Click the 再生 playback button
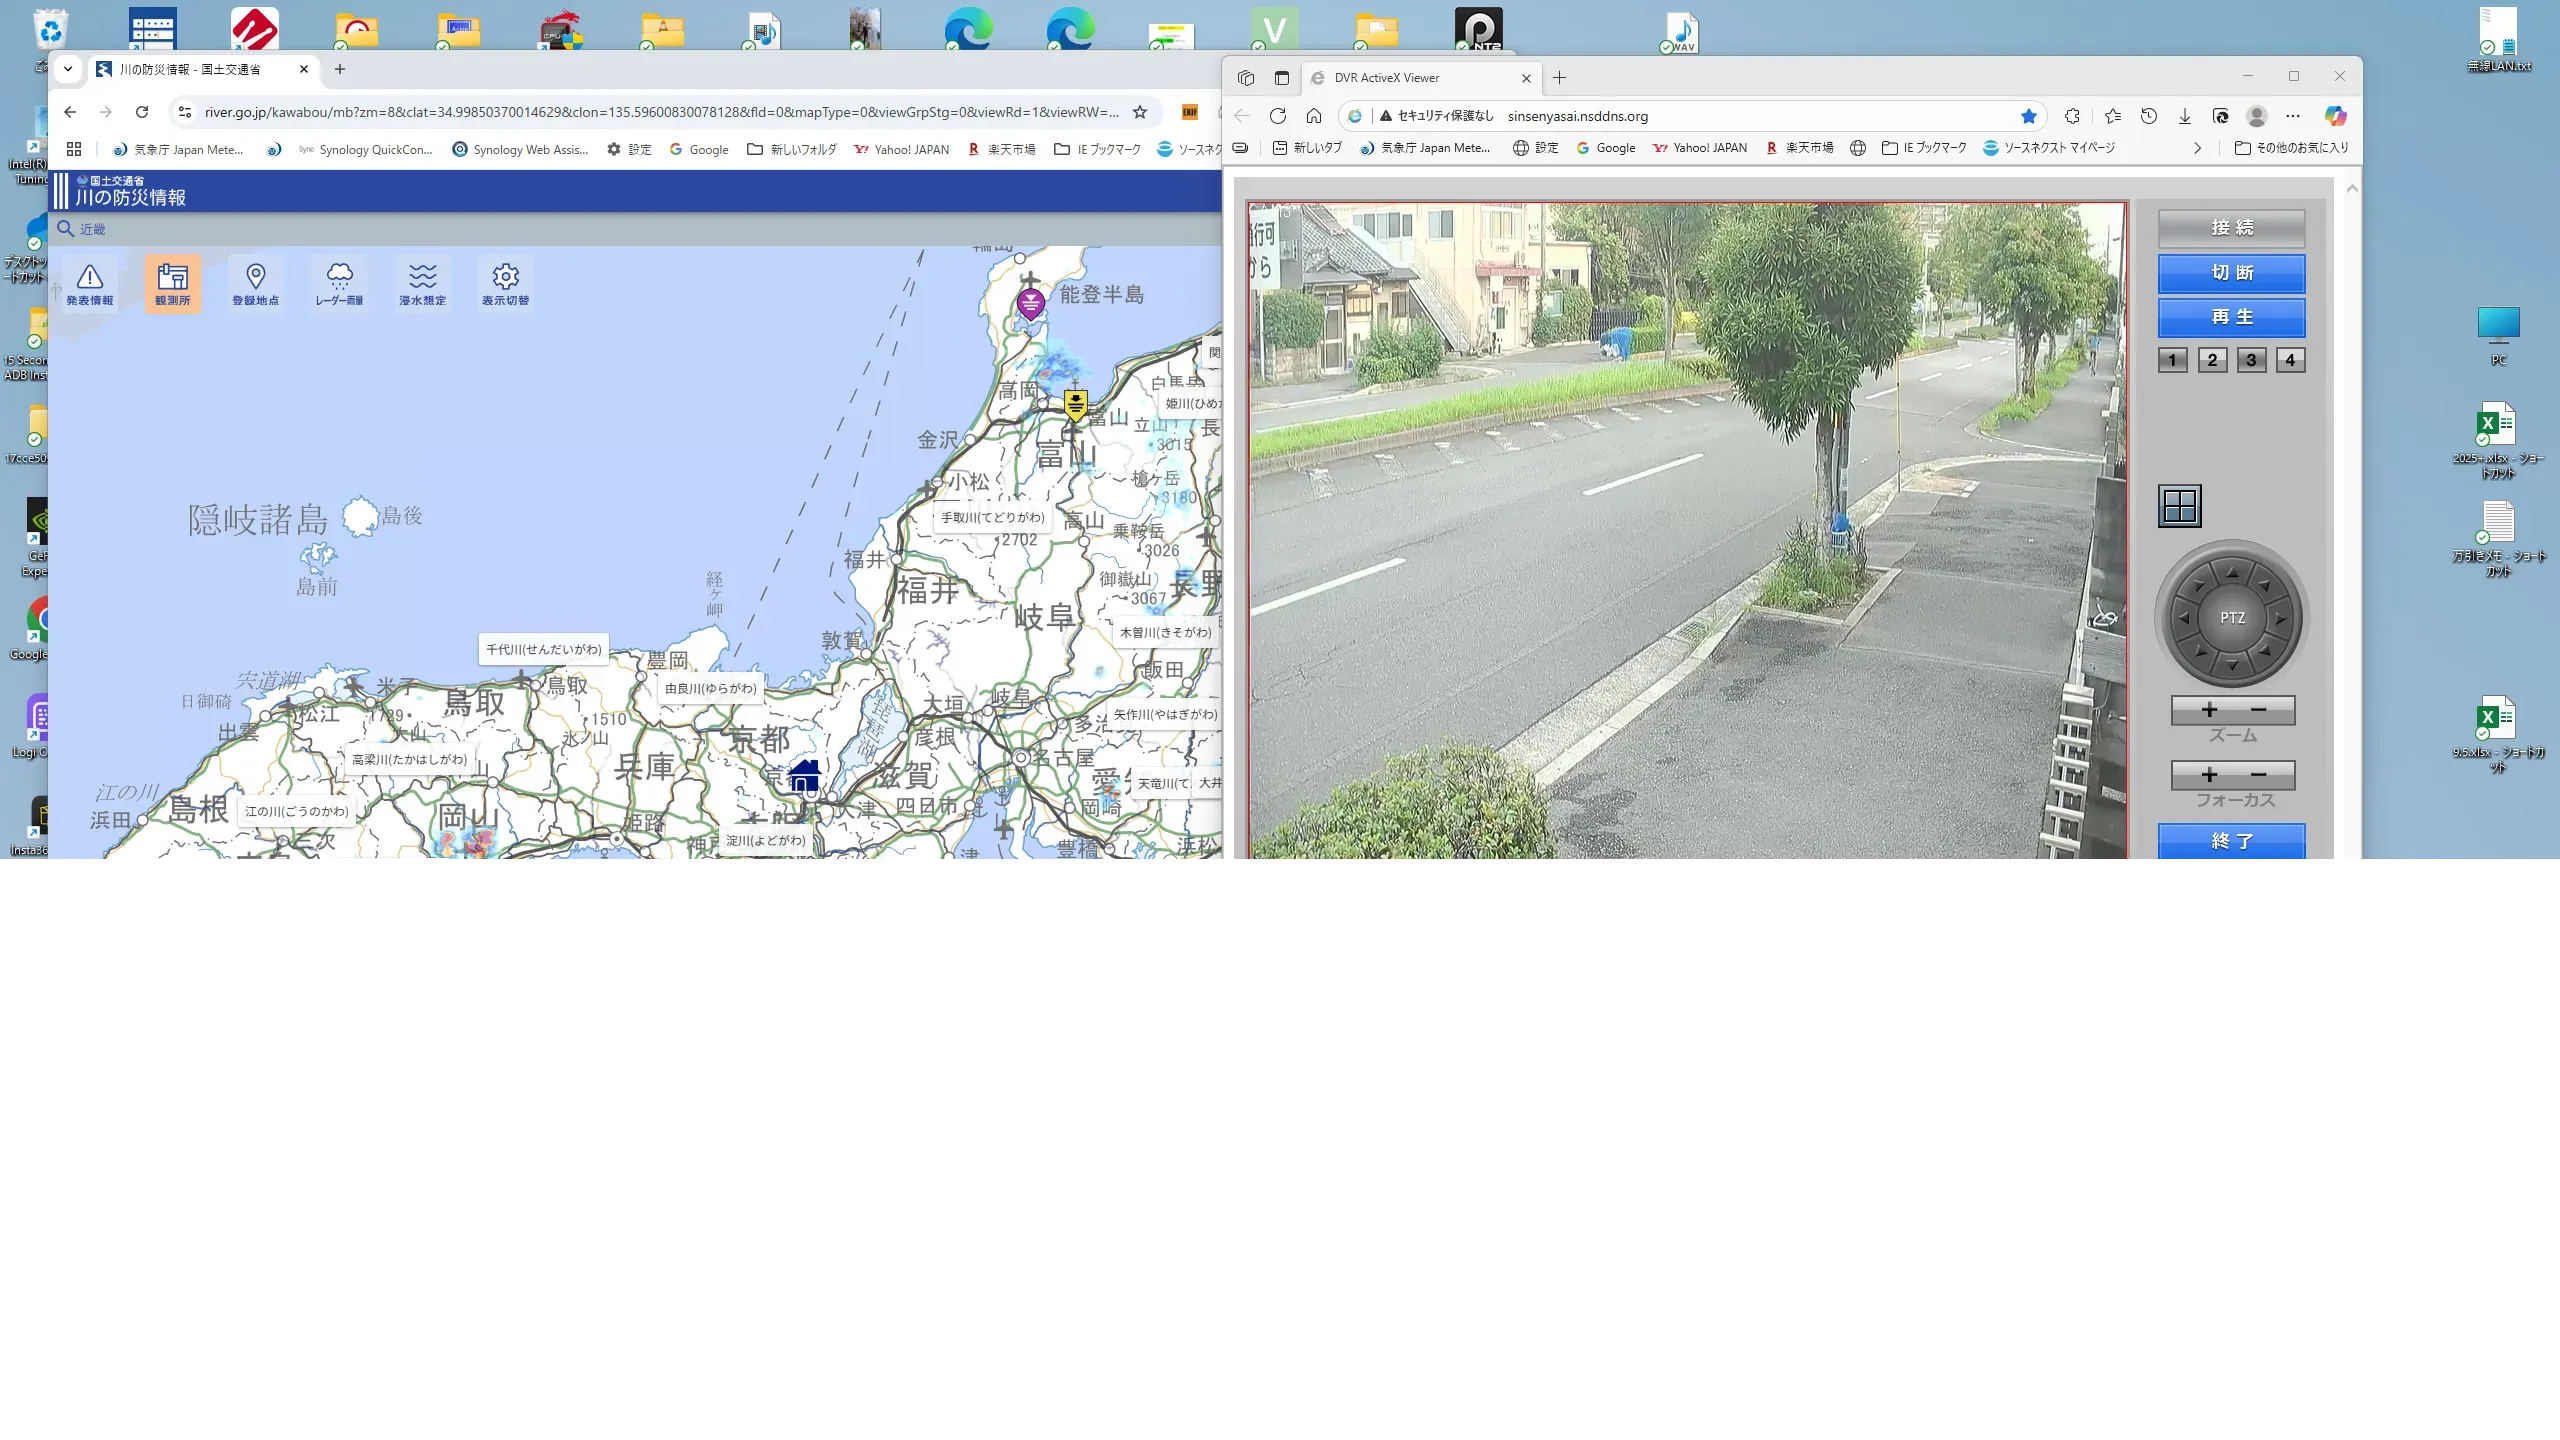This screenshot has height=1440, width=2560. click(x=2231, y=317)
